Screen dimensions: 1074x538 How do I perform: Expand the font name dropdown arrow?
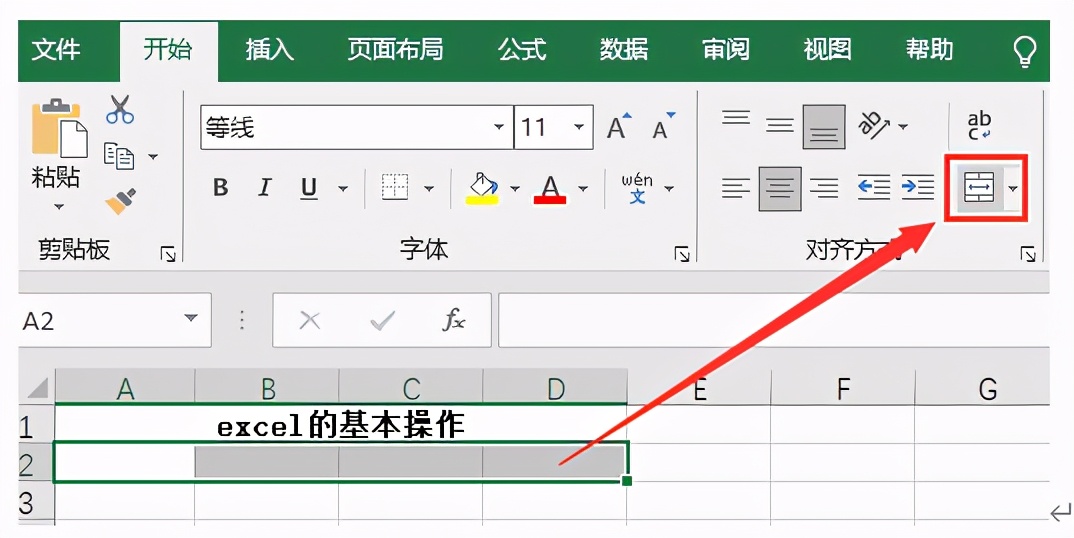(x=499, y=127)
